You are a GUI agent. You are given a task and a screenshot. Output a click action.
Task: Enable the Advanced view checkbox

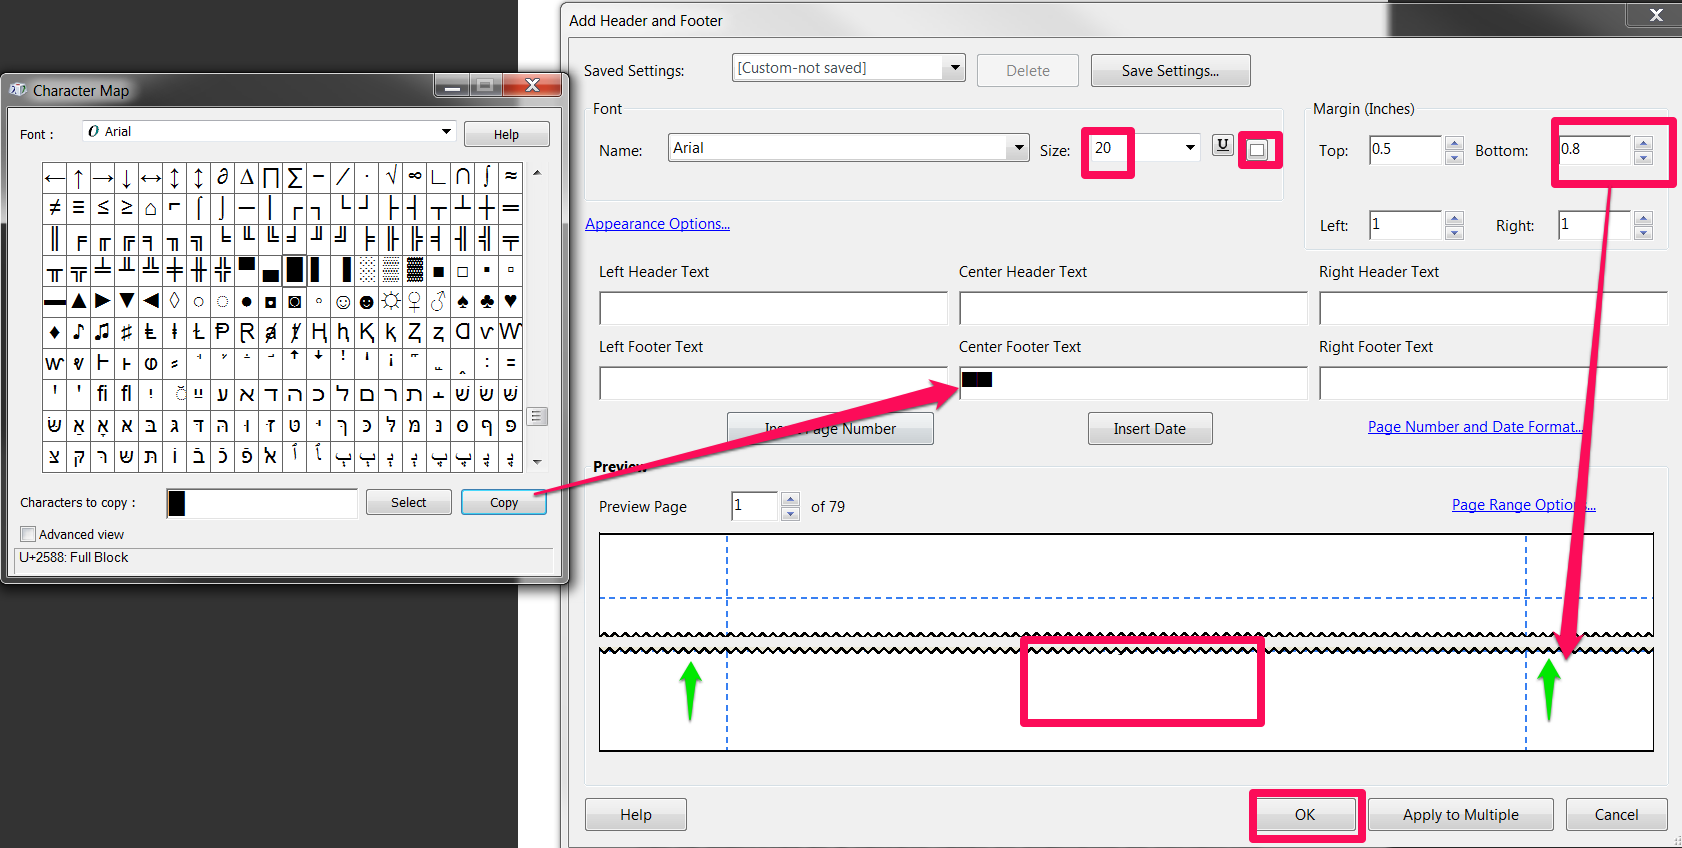tap(28, 534)
